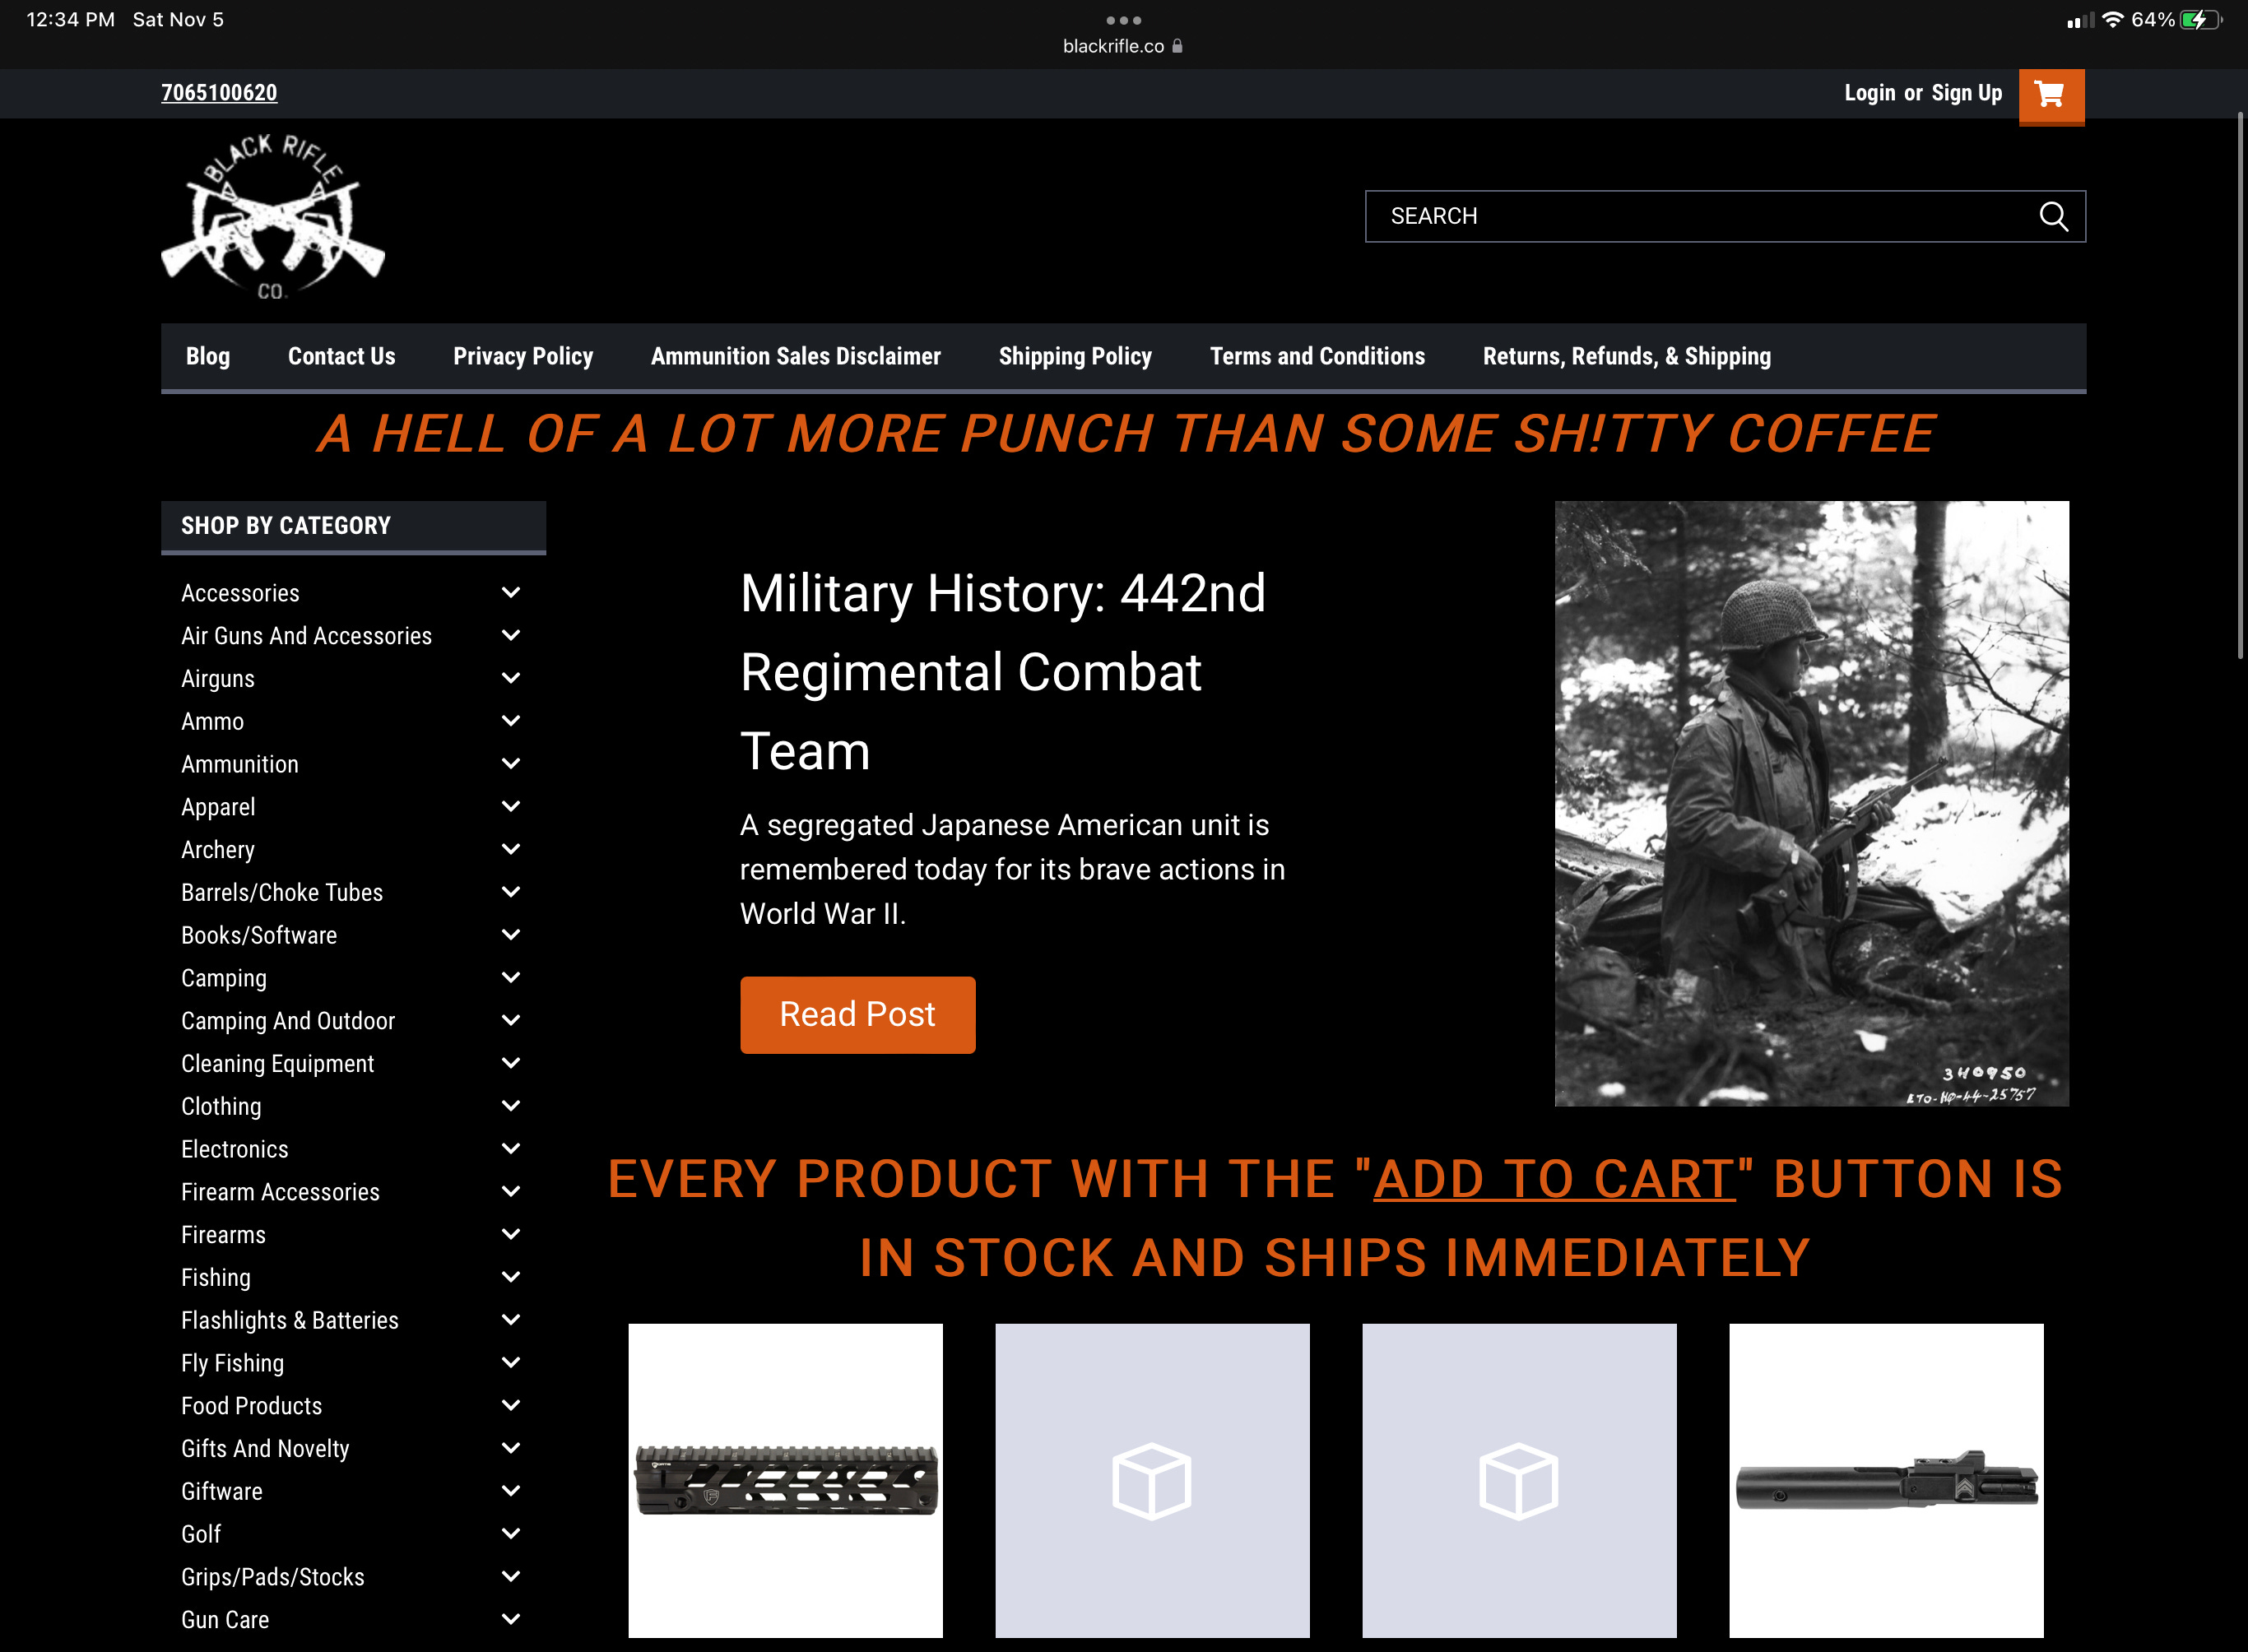Tap the battery status icon
Viewport: 2248px width, 1652px height.
[2201, 20]
